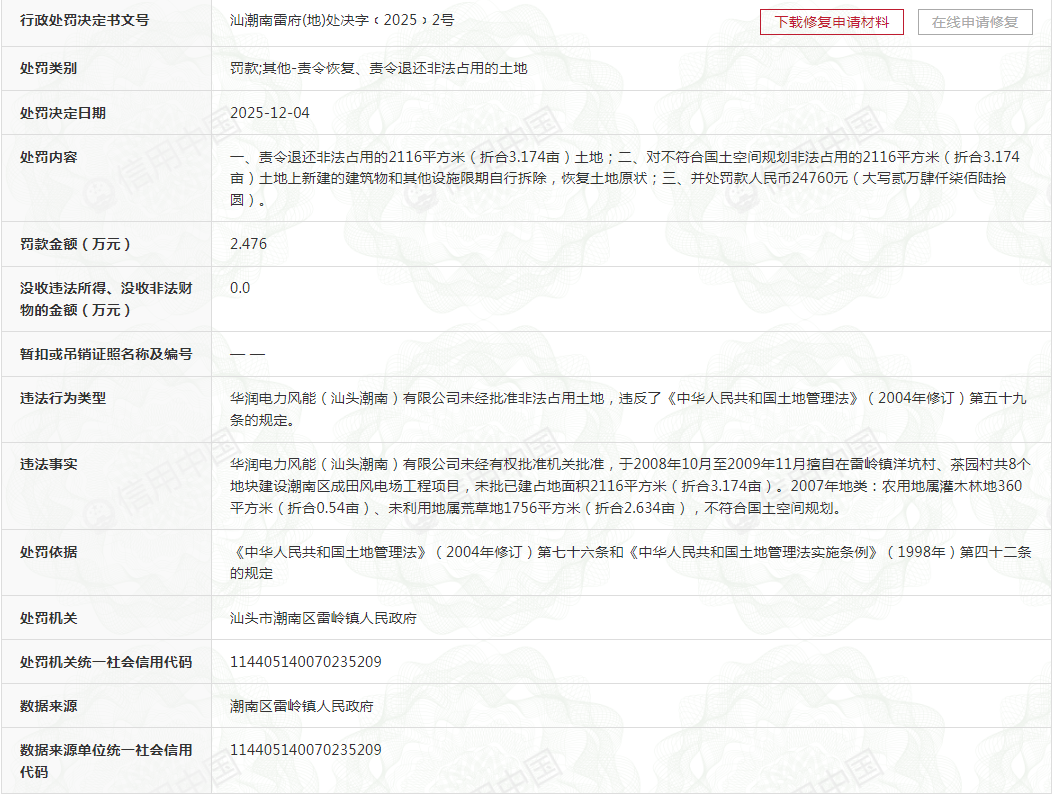
Task: Click the authority name 汕头市潮南区雷岭镇人民政府
Action: pyautogui.click(x=323, y=618)
